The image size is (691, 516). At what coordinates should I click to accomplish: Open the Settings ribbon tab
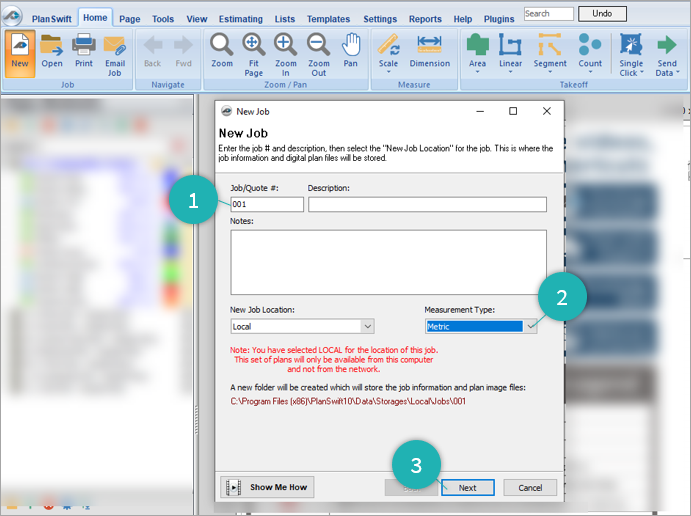pos(380,19)
